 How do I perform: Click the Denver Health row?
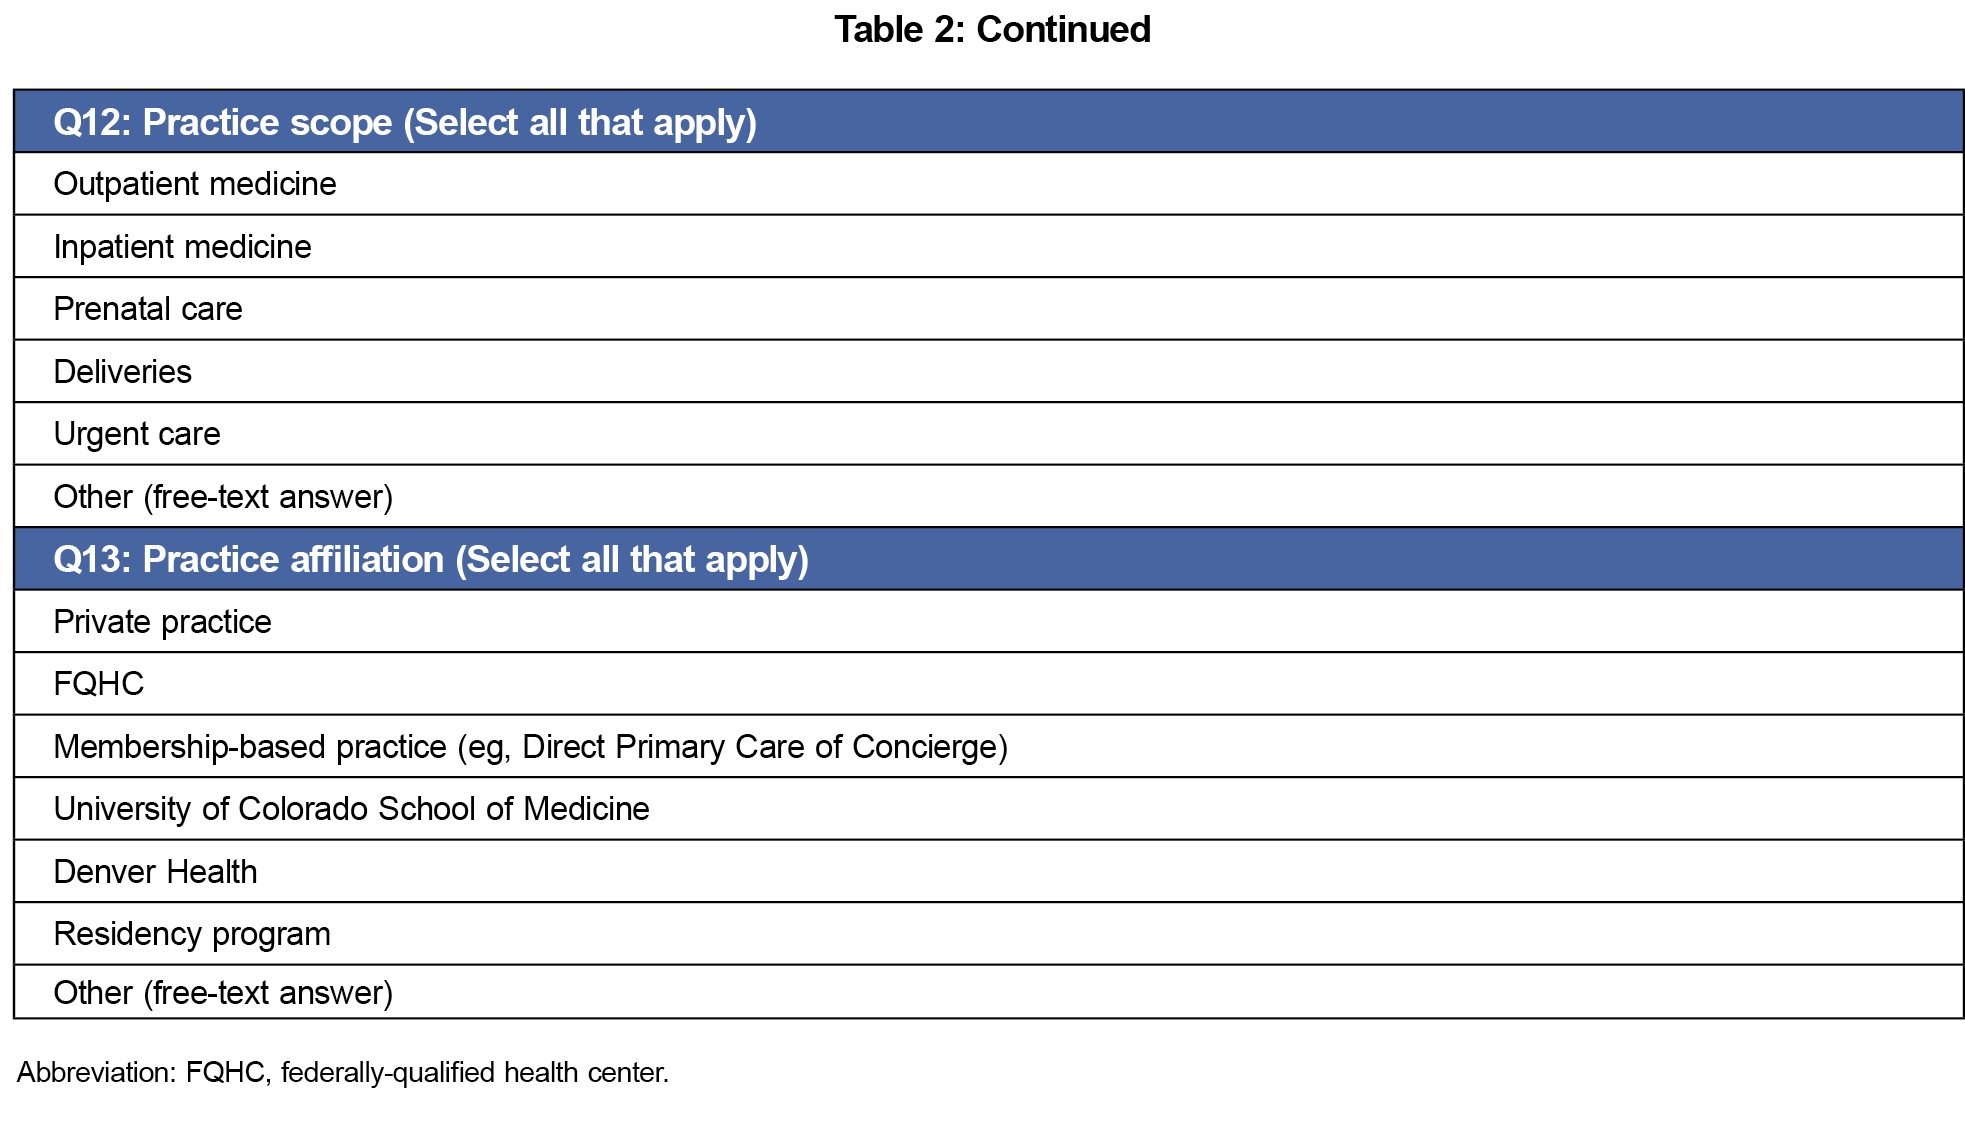click(155, 872)
